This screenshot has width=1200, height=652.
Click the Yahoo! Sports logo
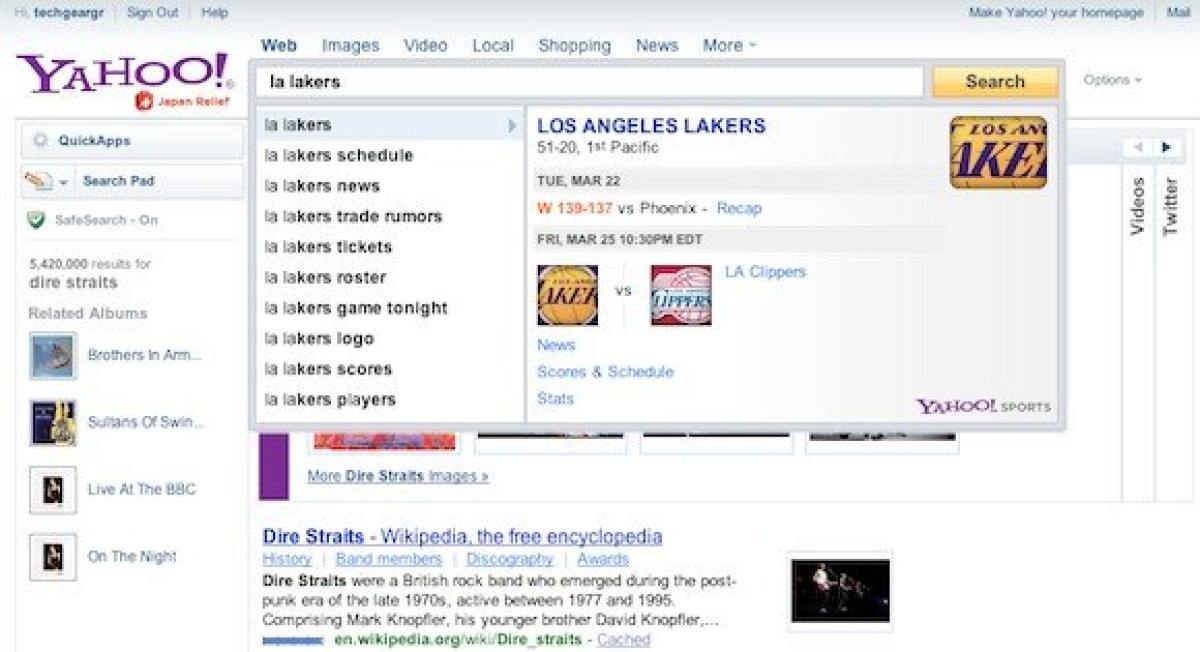(983, 406)
